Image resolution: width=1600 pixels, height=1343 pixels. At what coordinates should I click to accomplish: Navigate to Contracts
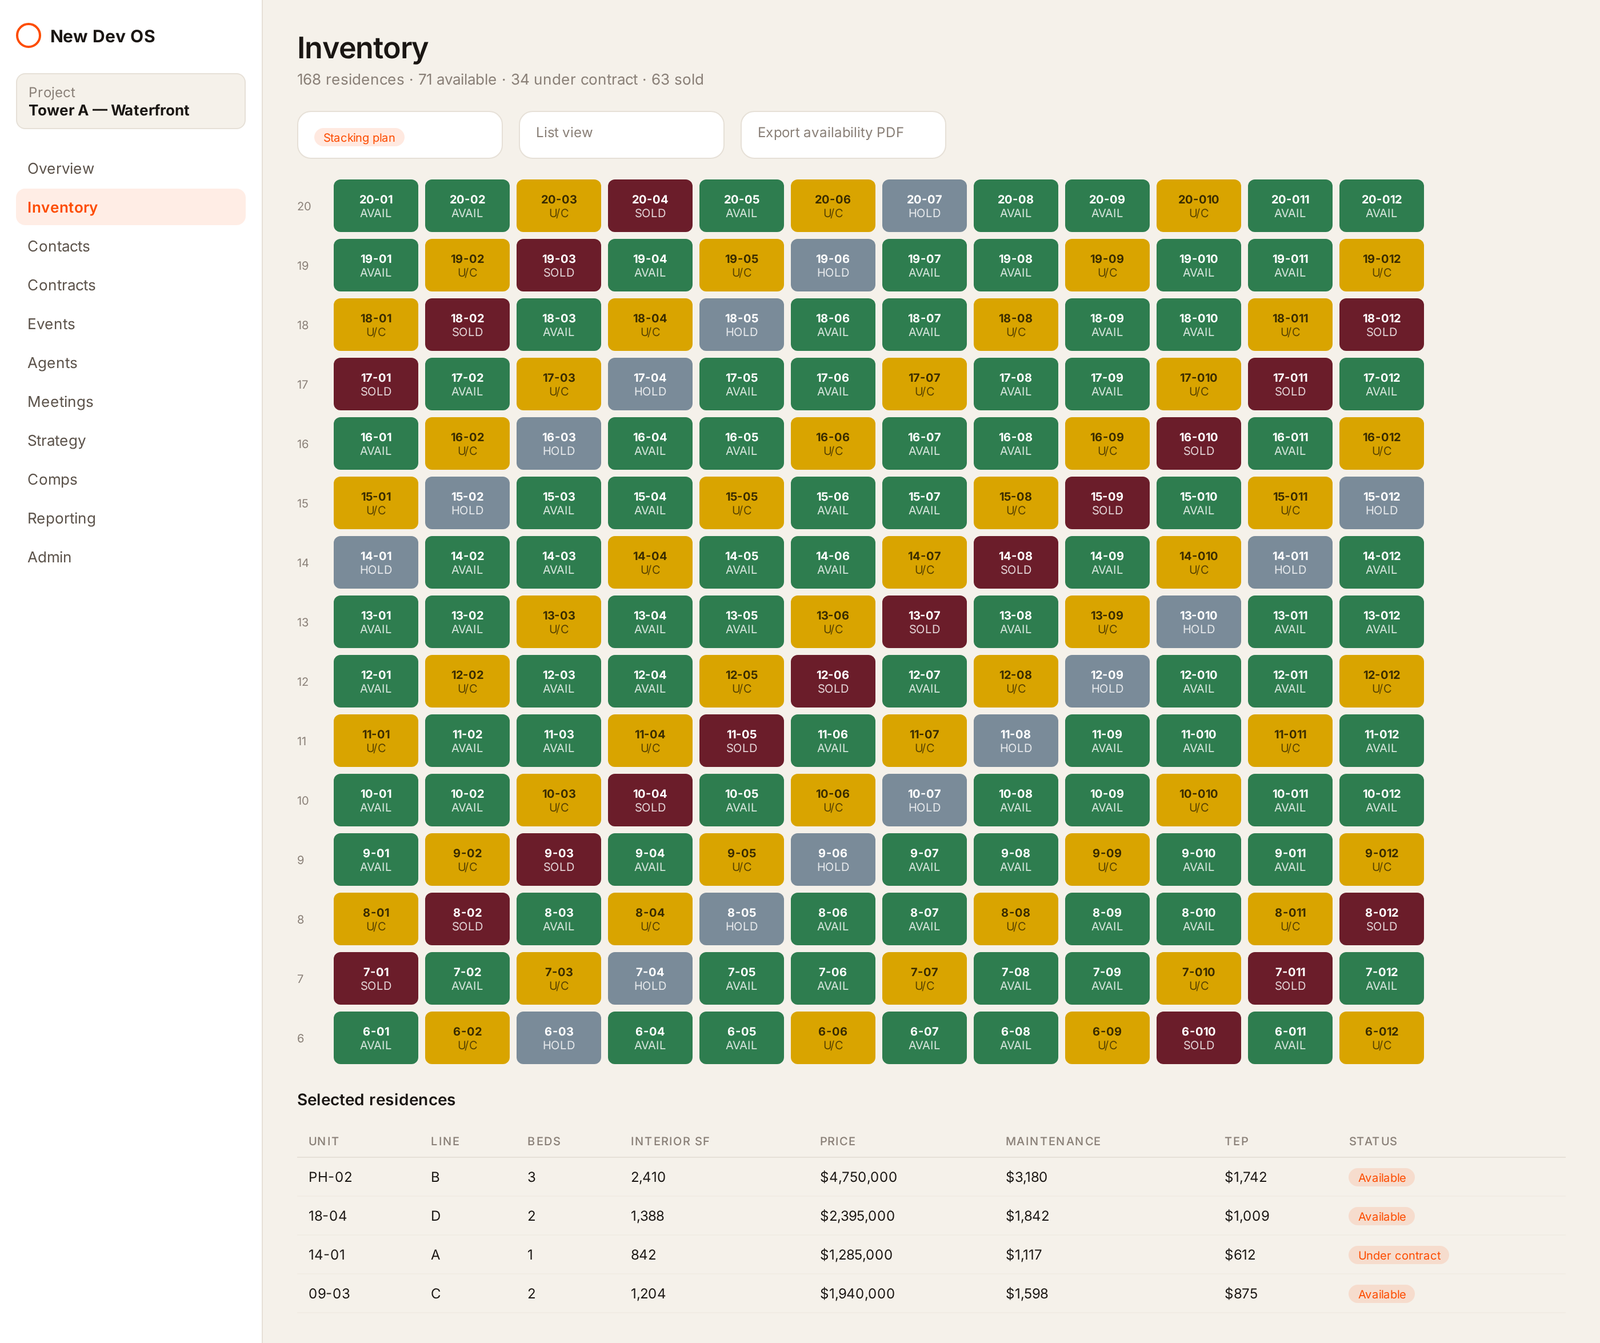pyautogui.click(x=131, y=285)
